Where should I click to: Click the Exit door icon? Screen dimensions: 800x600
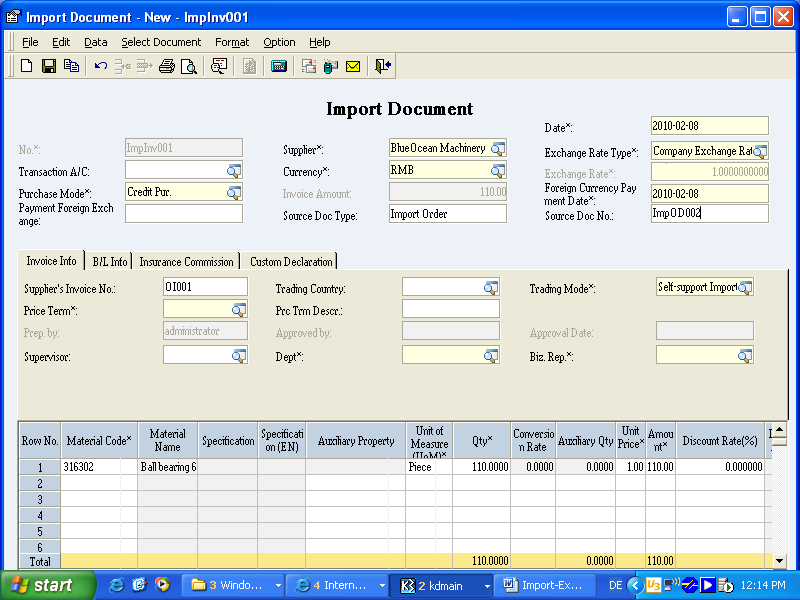383,66
